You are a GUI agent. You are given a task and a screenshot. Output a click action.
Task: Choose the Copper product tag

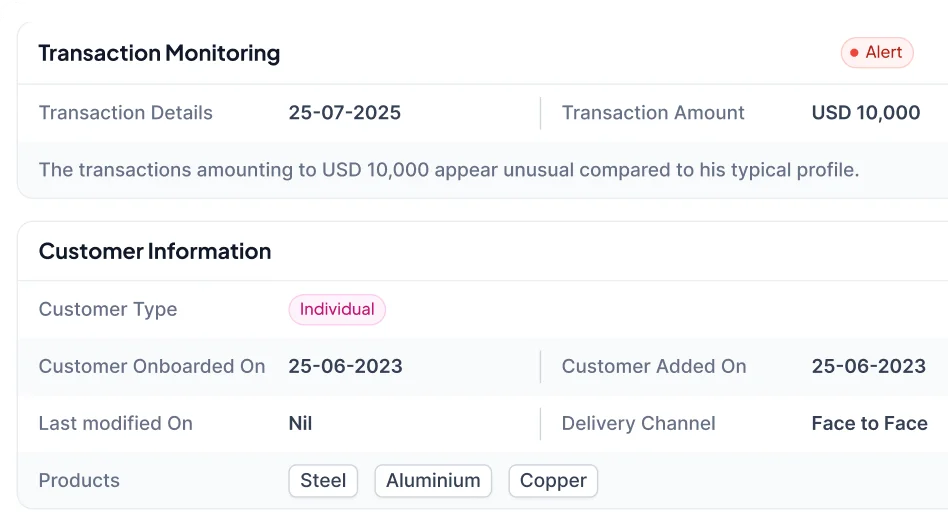coord(553,481)
